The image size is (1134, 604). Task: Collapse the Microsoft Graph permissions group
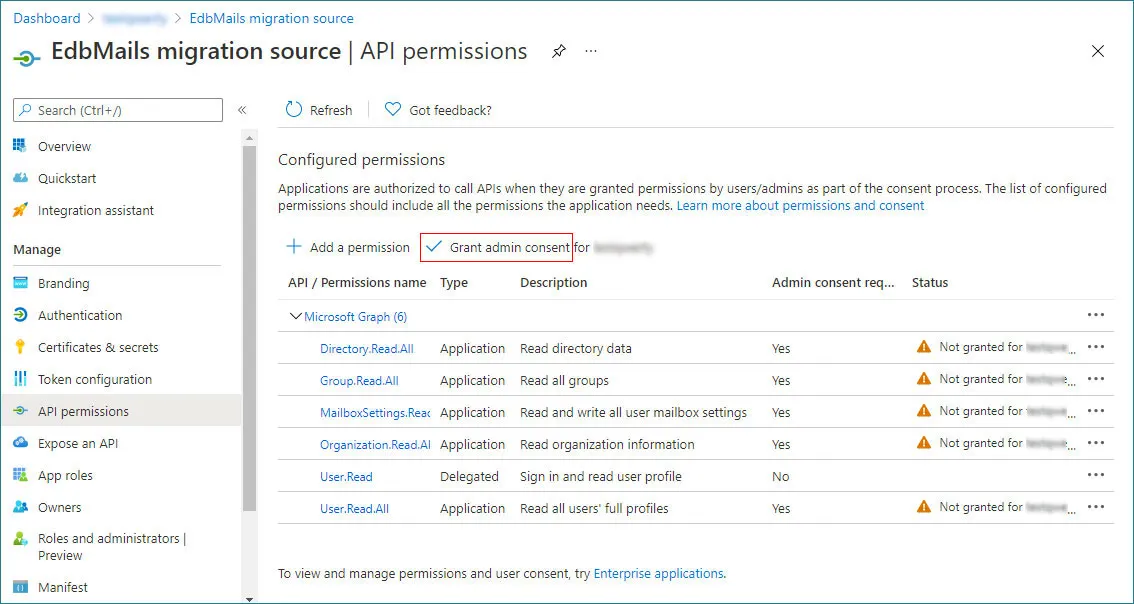295,316
